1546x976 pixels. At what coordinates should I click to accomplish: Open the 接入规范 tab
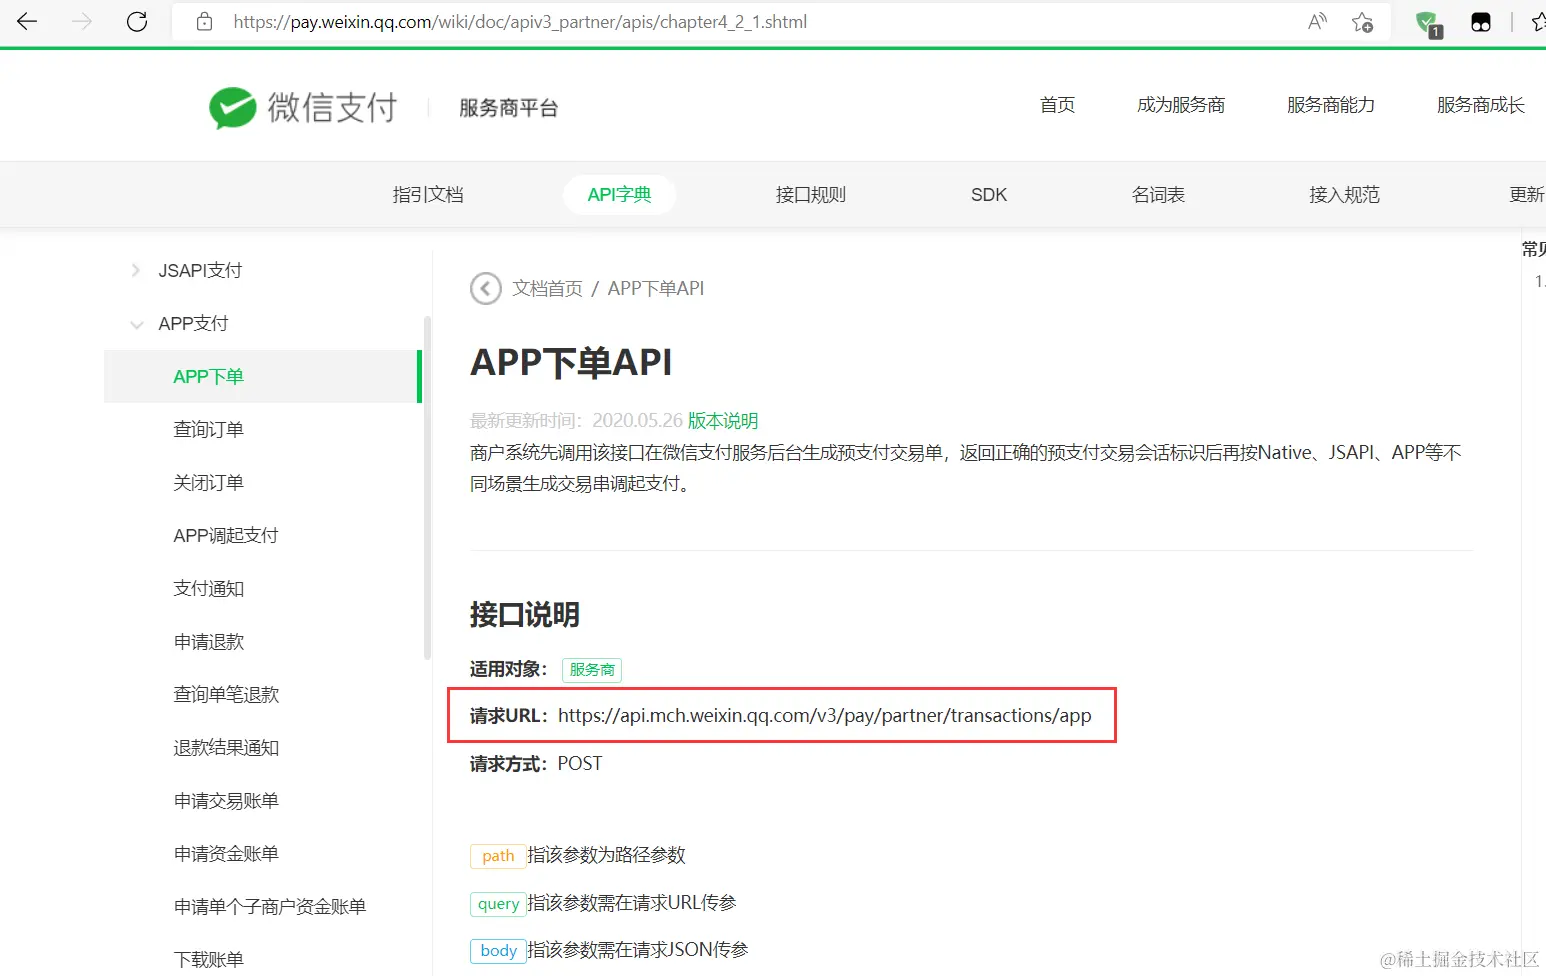1345,194
